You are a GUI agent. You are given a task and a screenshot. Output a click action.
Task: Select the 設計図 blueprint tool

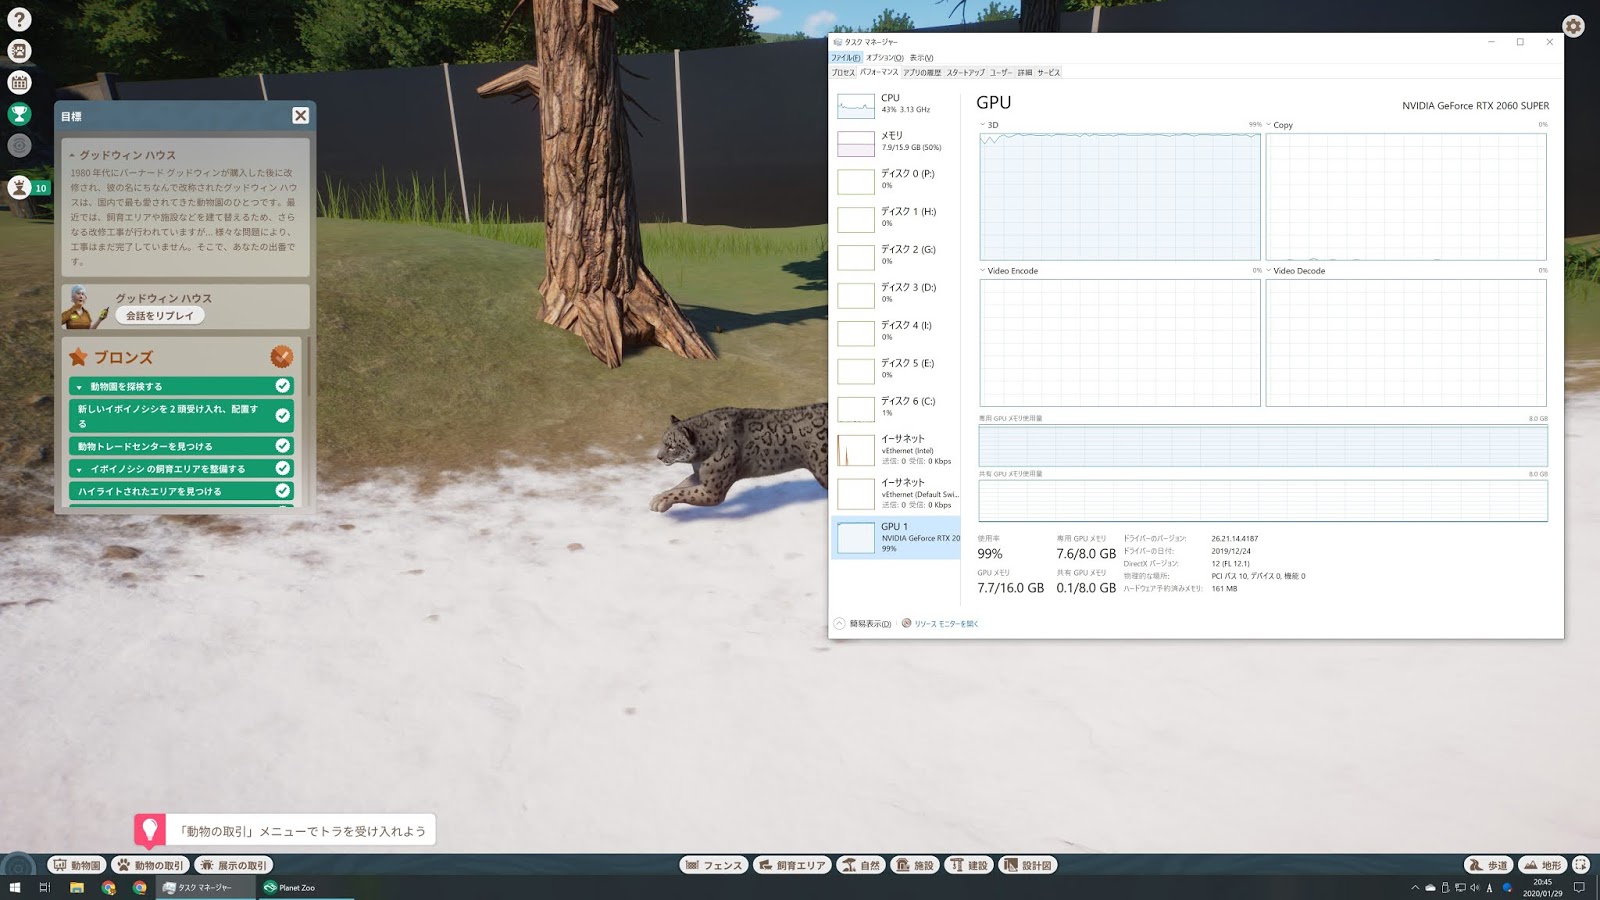[x=1028, y=865]
